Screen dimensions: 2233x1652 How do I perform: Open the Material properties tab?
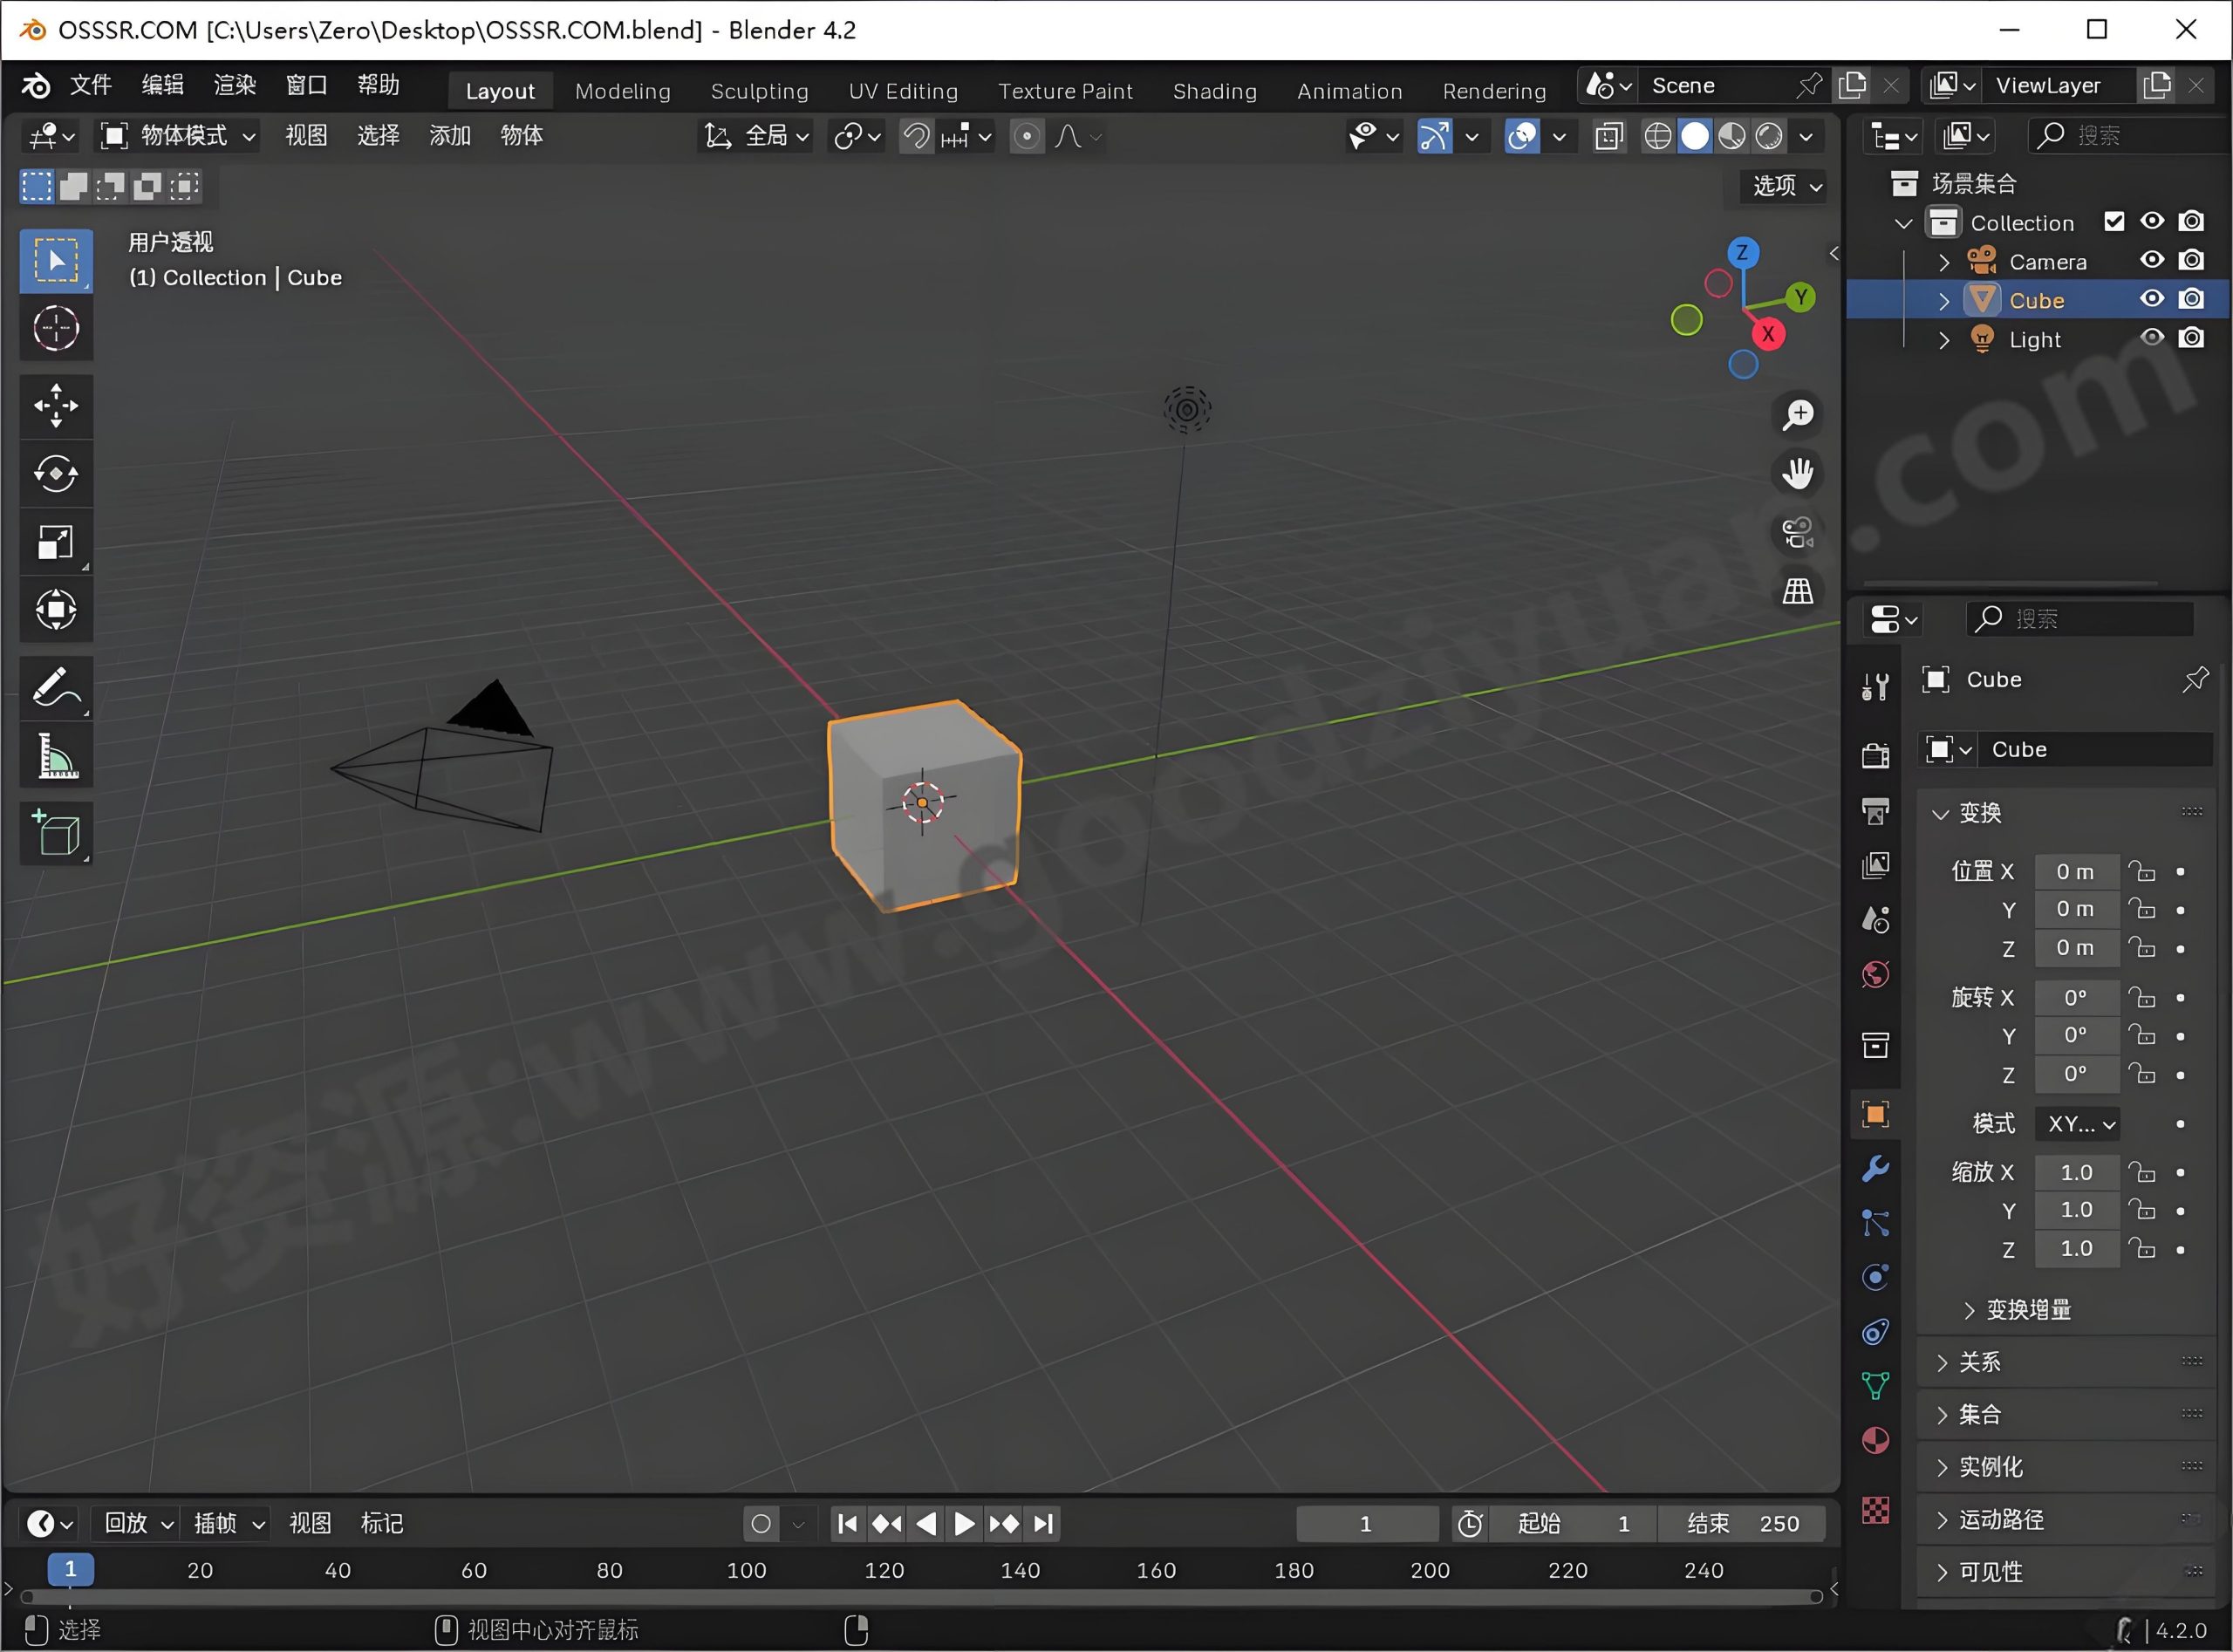tap(1876, 1440)
